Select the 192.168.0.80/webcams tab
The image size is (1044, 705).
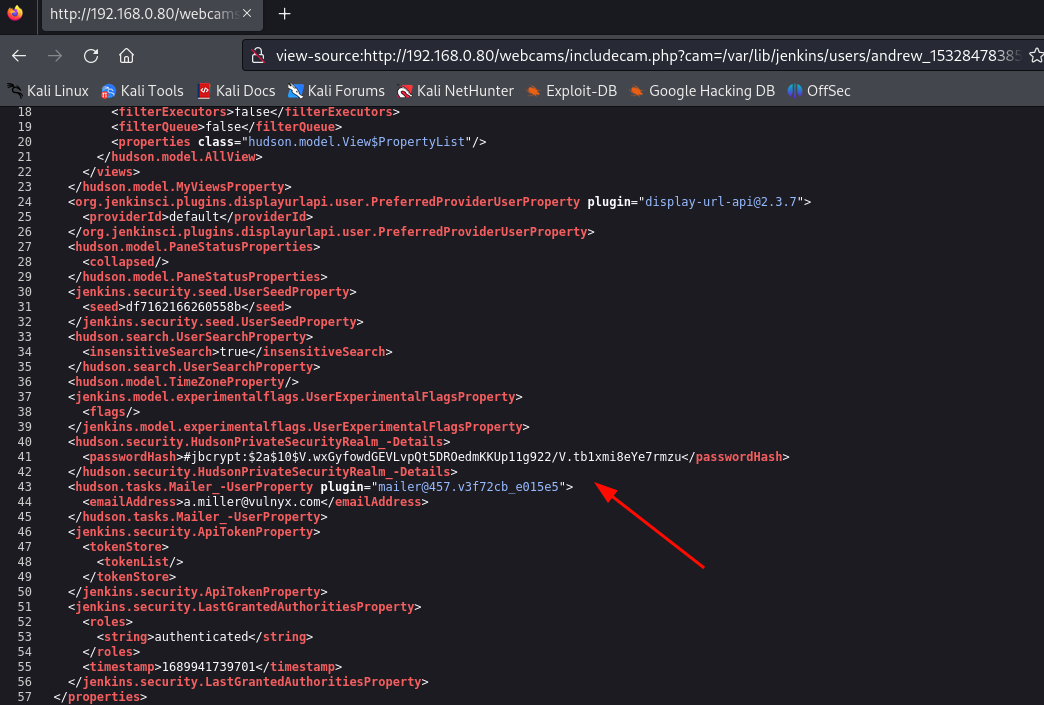pos(152,14)
